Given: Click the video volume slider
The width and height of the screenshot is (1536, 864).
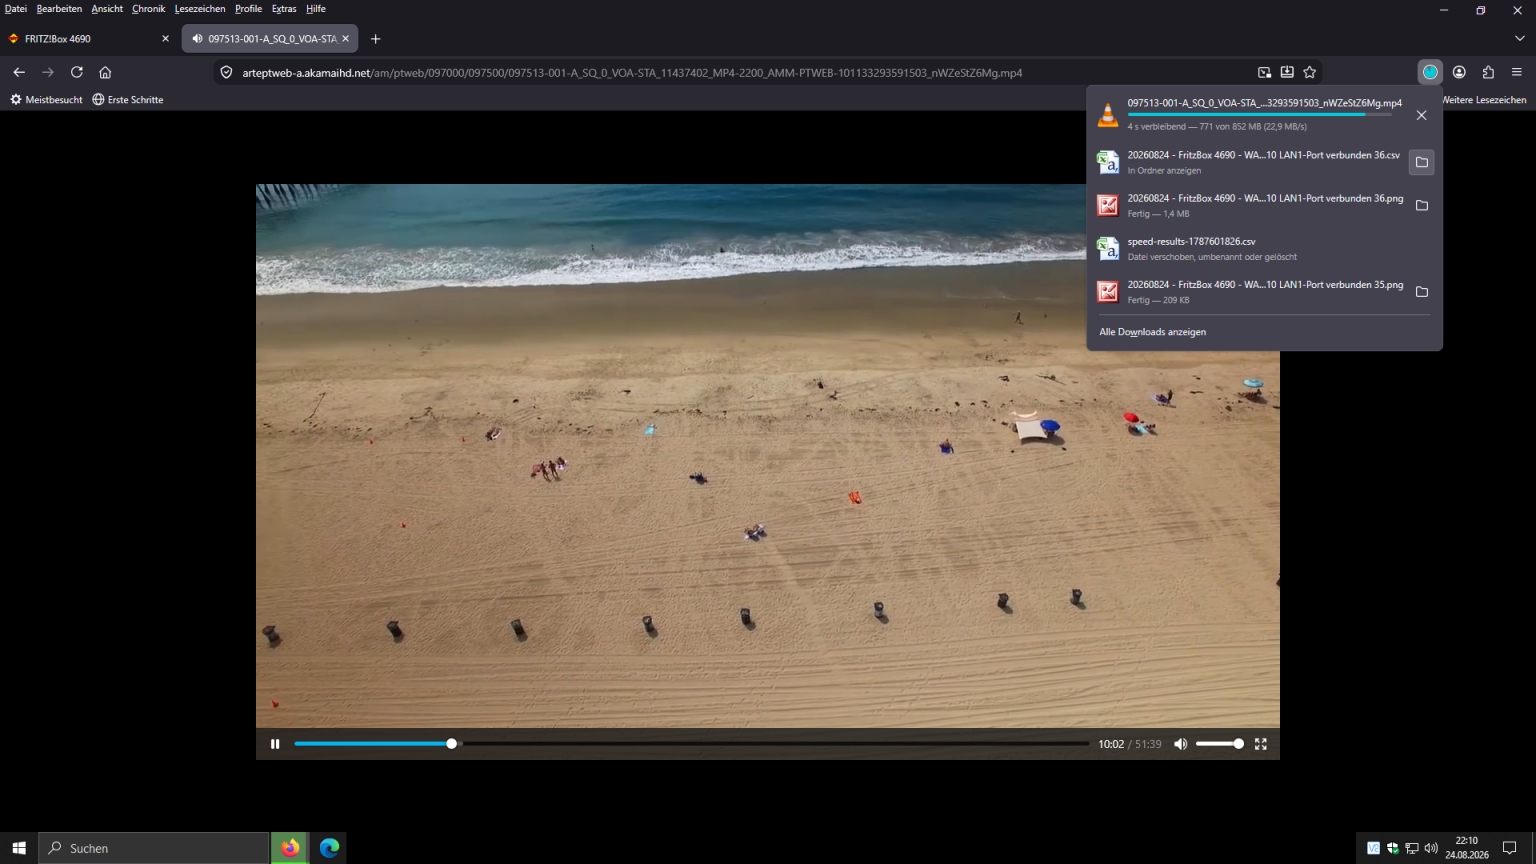Looking at the screenshot, I should 1220,744.
